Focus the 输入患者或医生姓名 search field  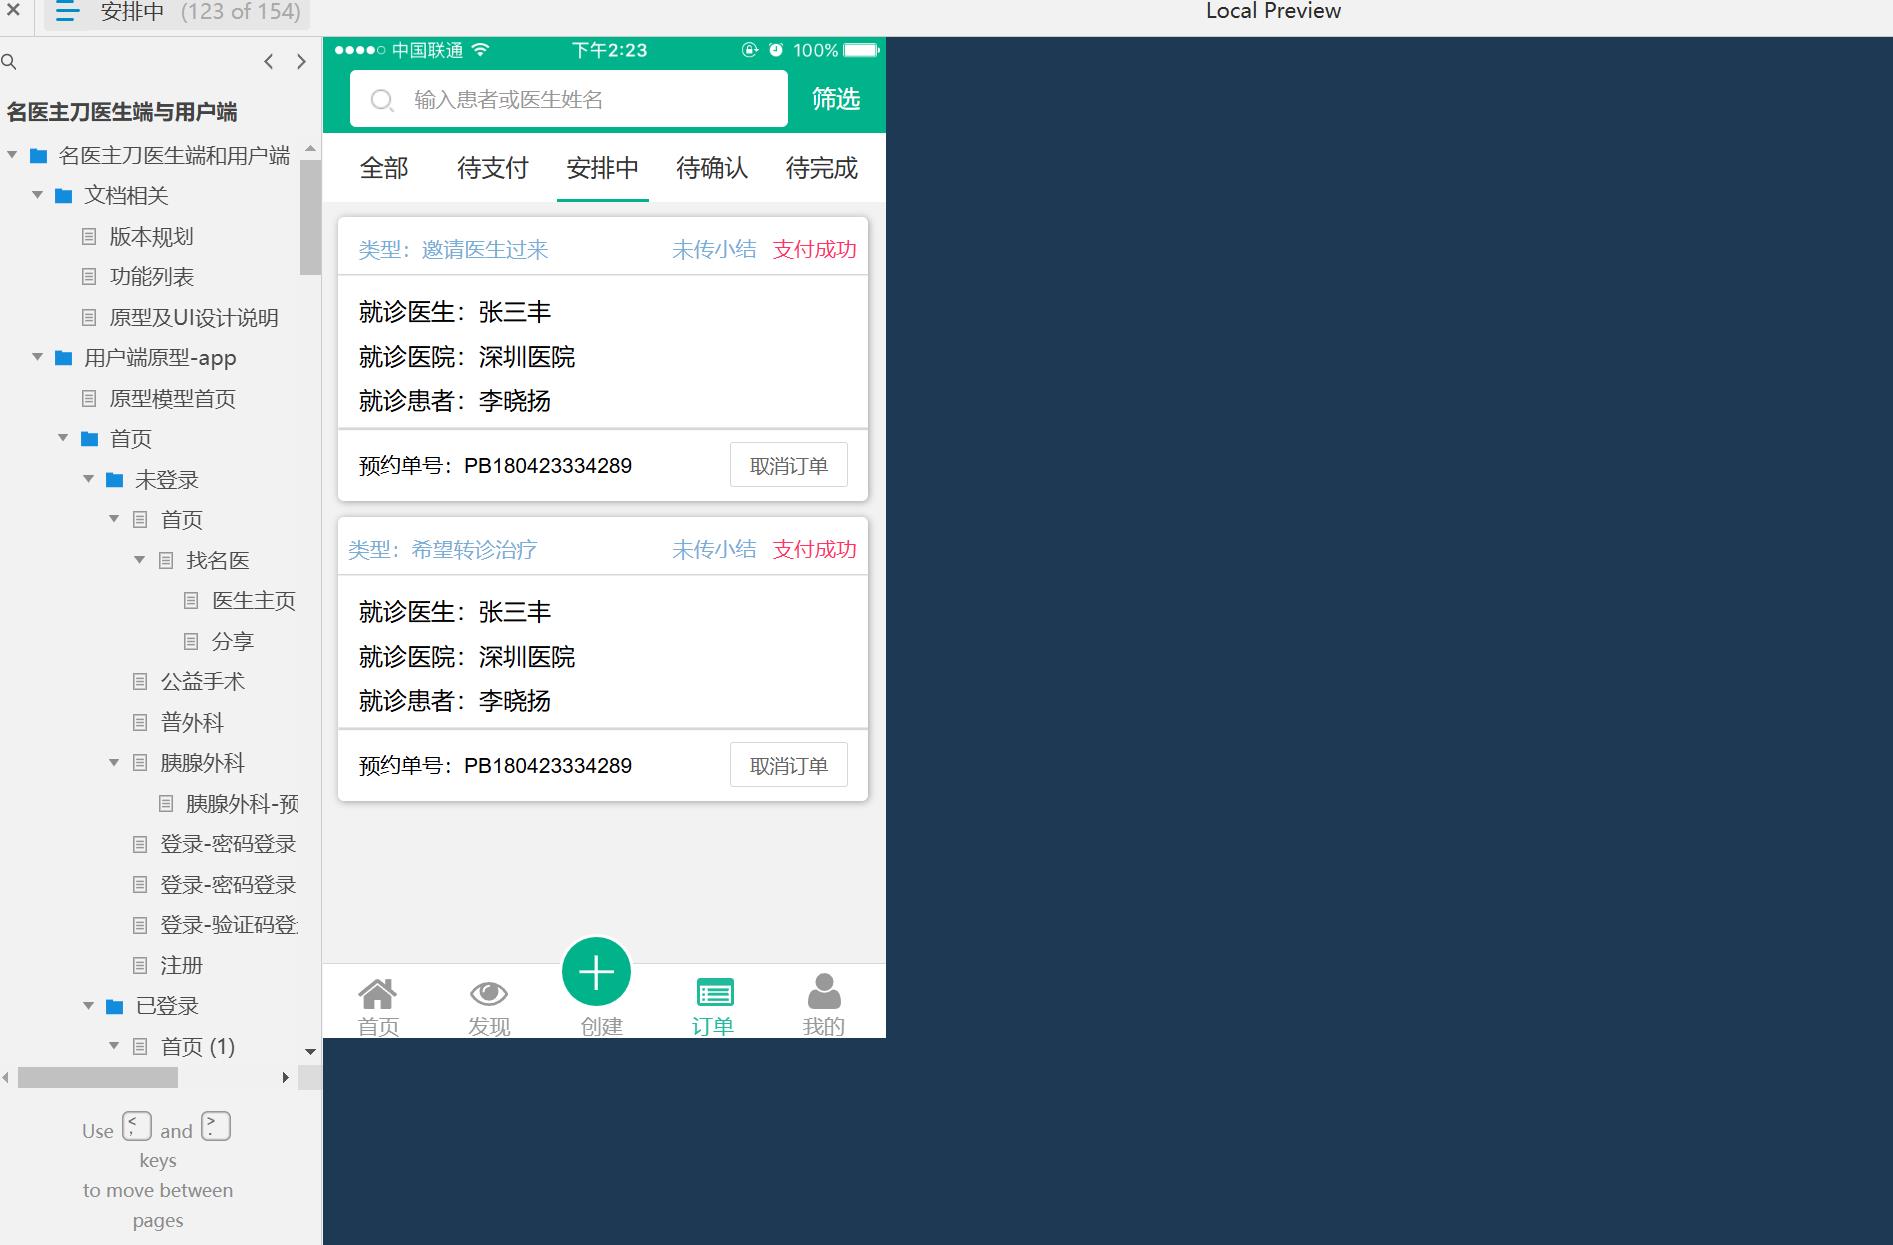pos(569,99)
